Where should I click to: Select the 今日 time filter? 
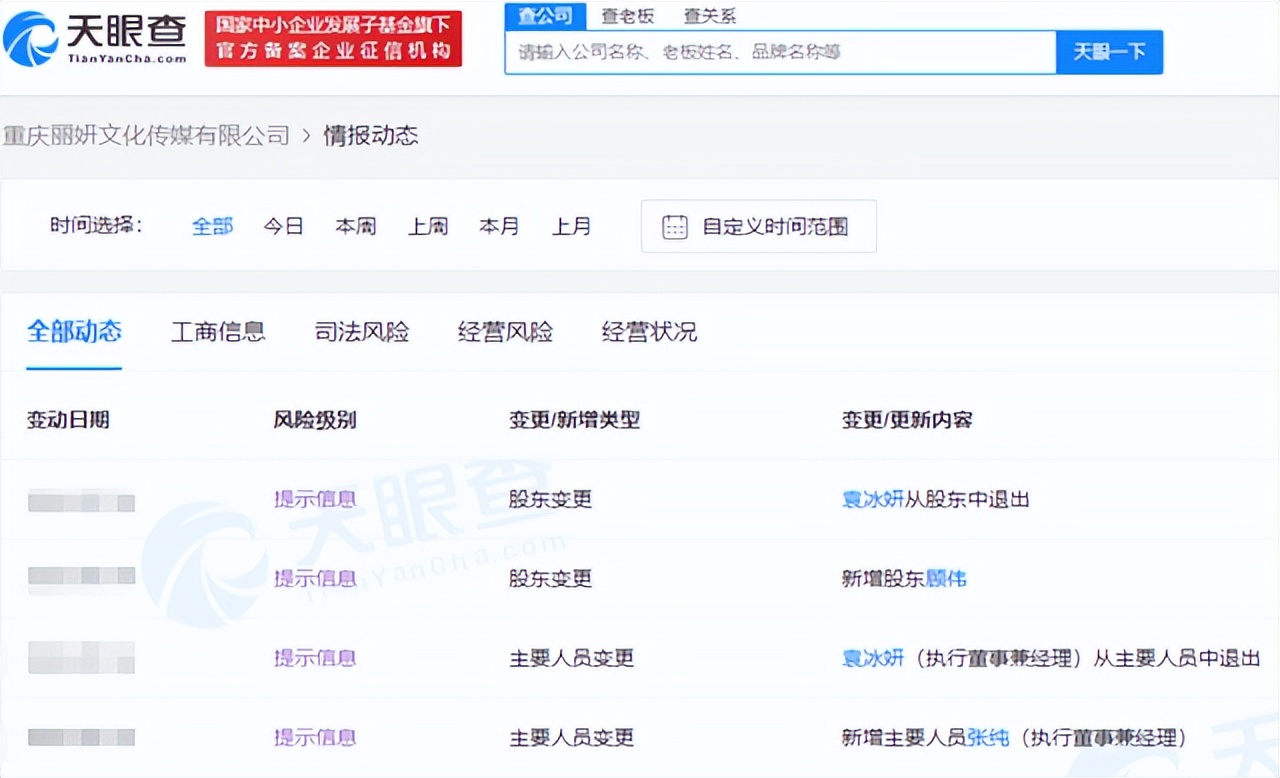pos(283,226)
